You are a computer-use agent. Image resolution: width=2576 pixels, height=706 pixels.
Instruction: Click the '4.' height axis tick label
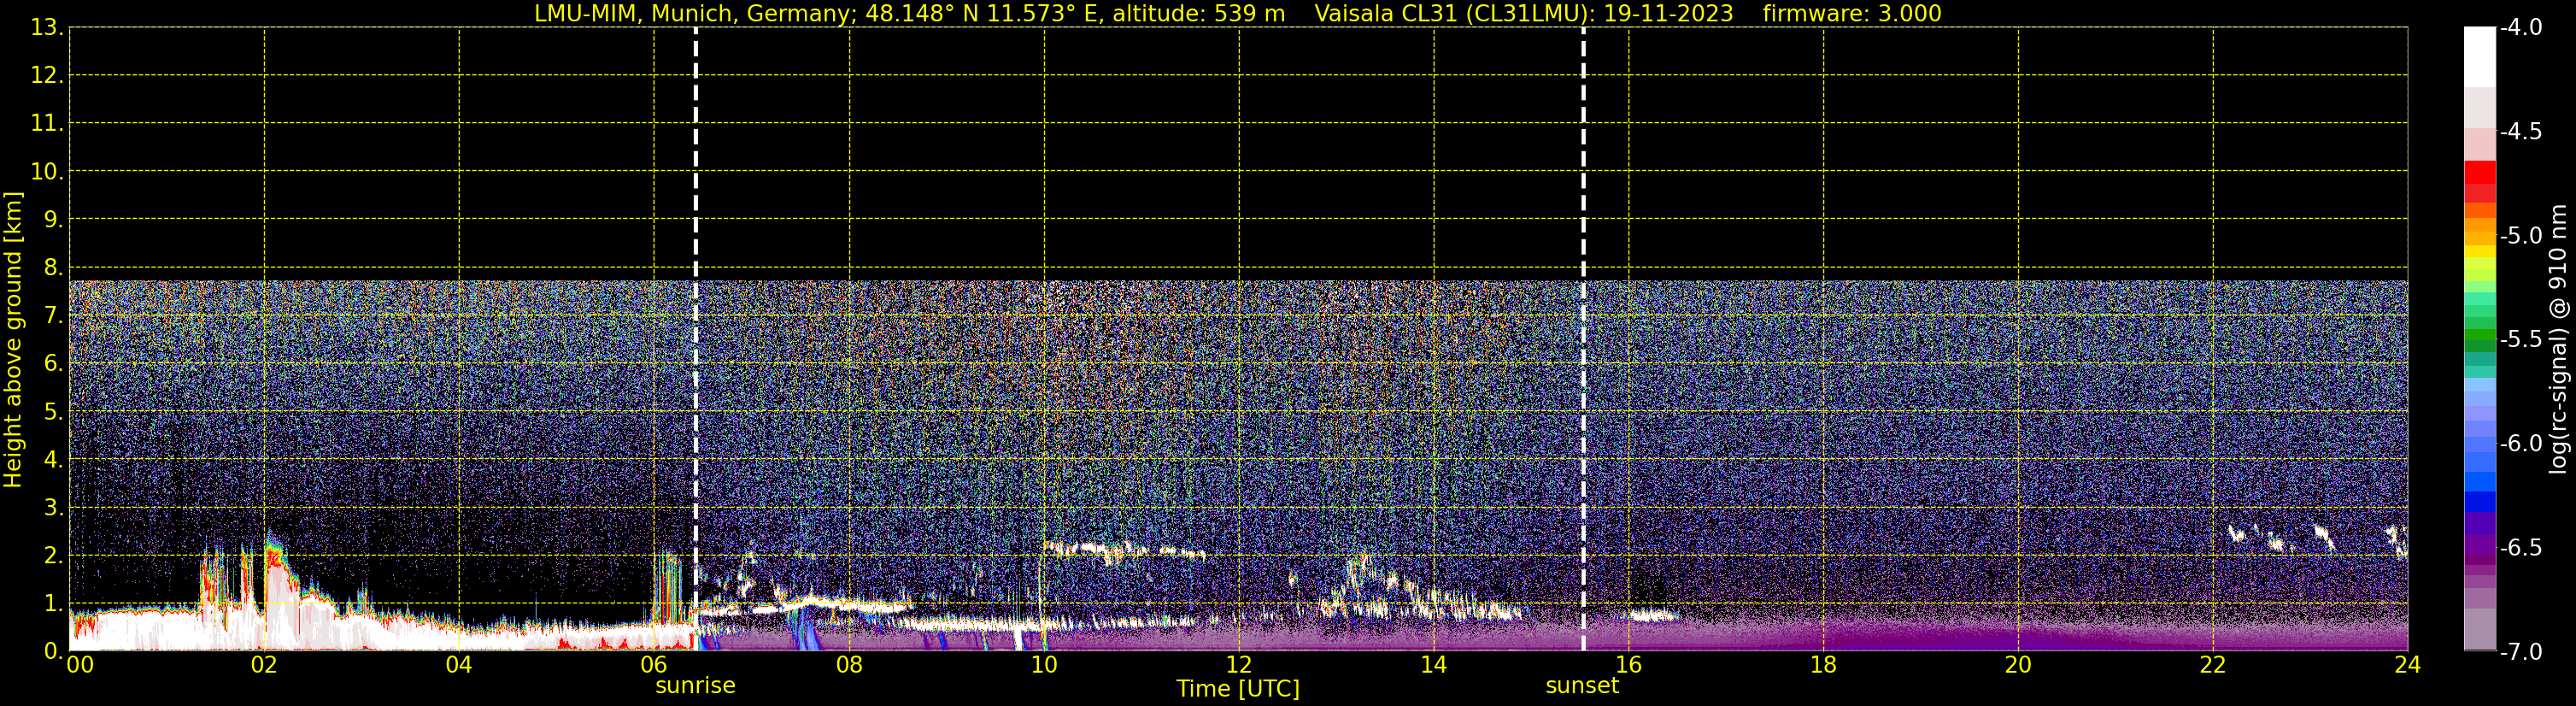click(x=53, y=460)
